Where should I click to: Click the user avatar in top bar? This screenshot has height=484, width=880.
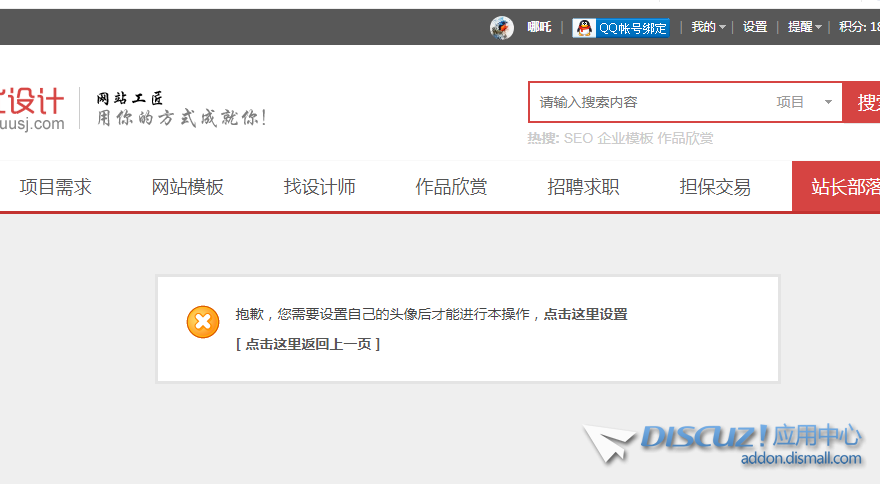(x=502, y=27)
